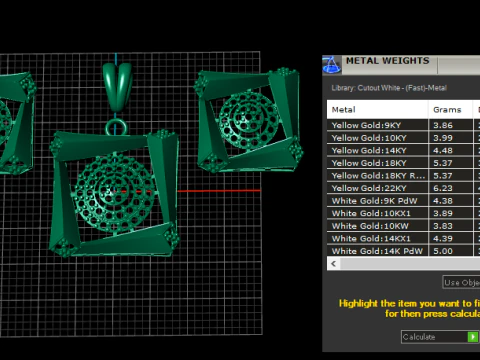Select the White Gold:14KX1 row
The height and width of the screenshot is (360, 480).
pyautogui.click(x=403, y=239)
